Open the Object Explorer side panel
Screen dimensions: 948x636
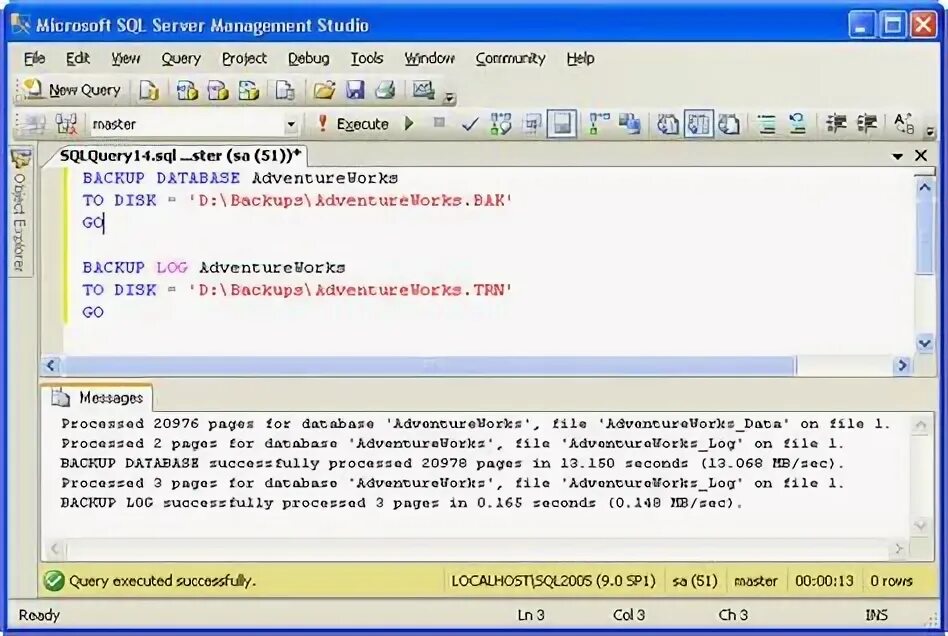21,212
